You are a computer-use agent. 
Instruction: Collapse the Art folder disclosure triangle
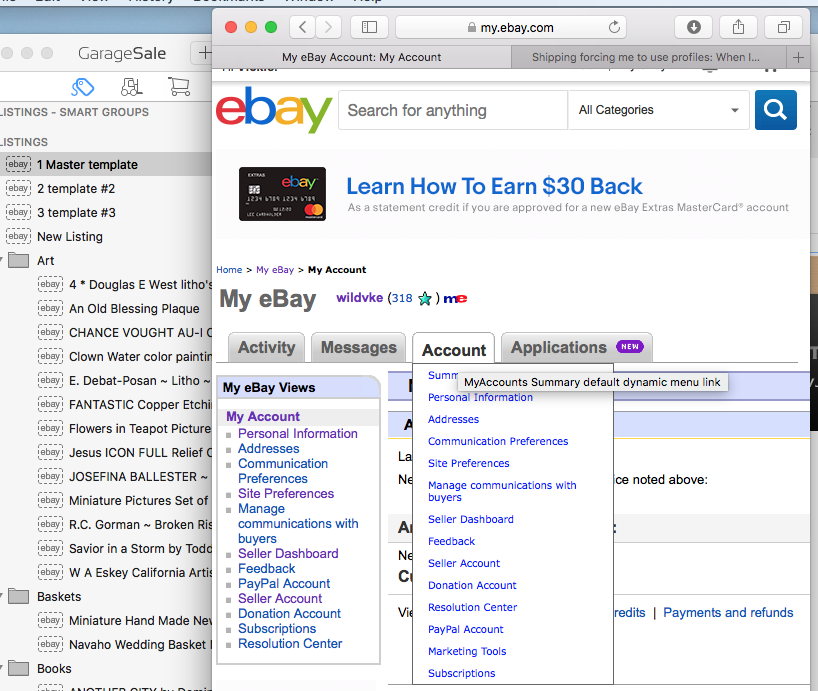[x=2, y=260]
